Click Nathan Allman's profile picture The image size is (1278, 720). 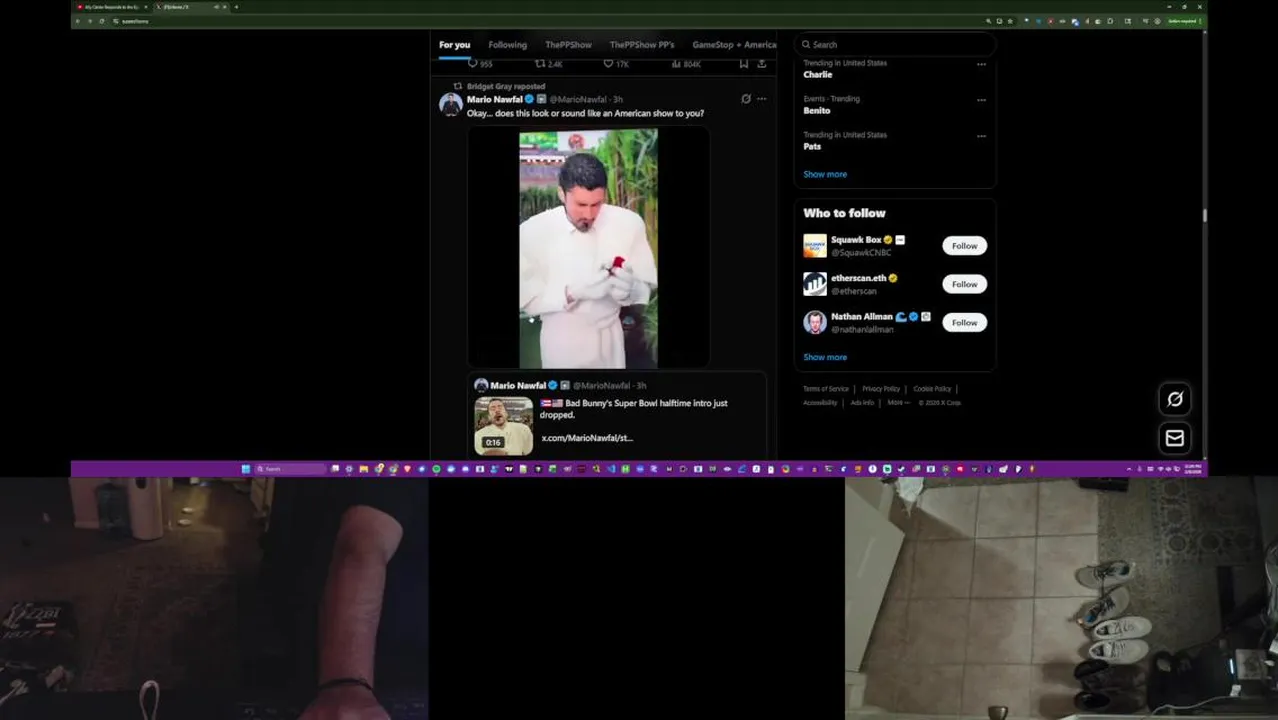pos(815,322)
